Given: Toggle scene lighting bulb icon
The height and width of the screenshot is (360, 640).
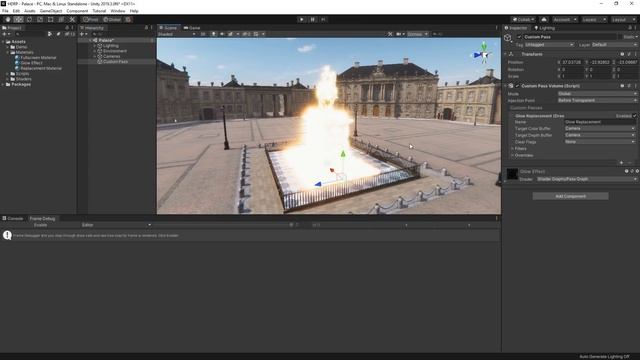Looking at the screenshot, I should point(213,34).
